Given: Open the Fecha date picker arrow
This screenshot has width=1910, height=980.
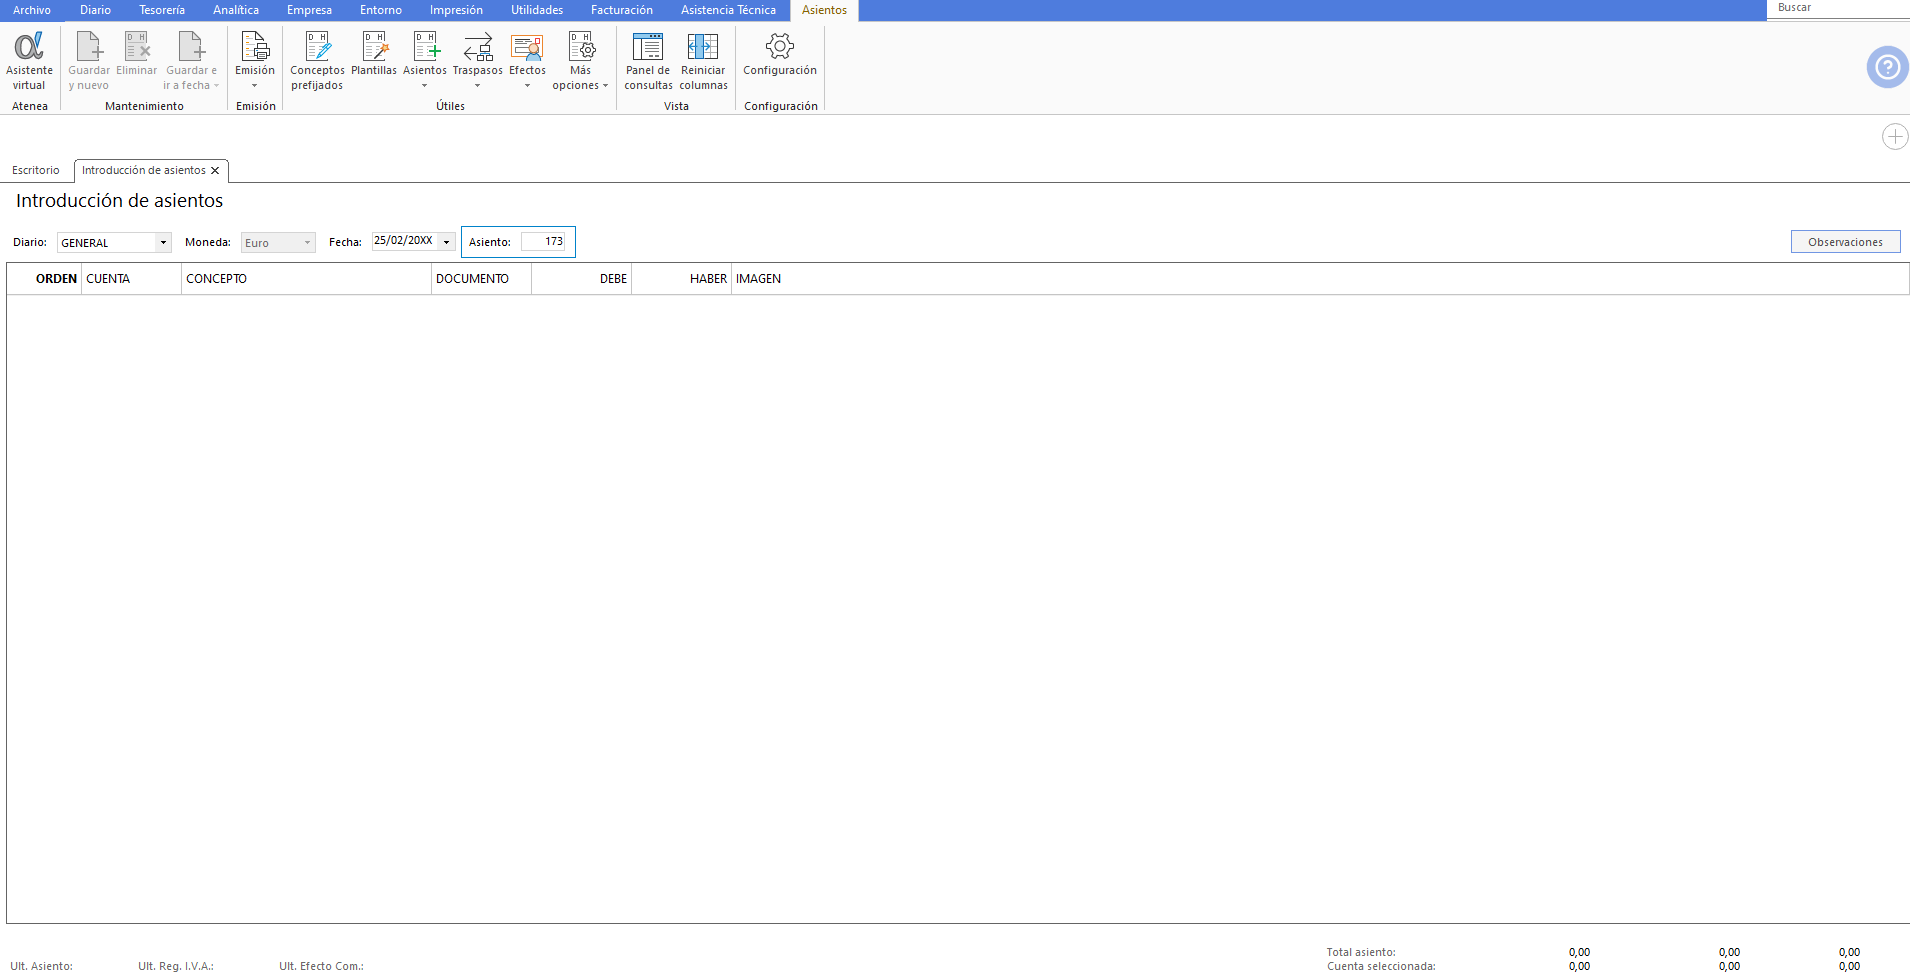Looking at the screenshot, I should [x=447, y=242].
